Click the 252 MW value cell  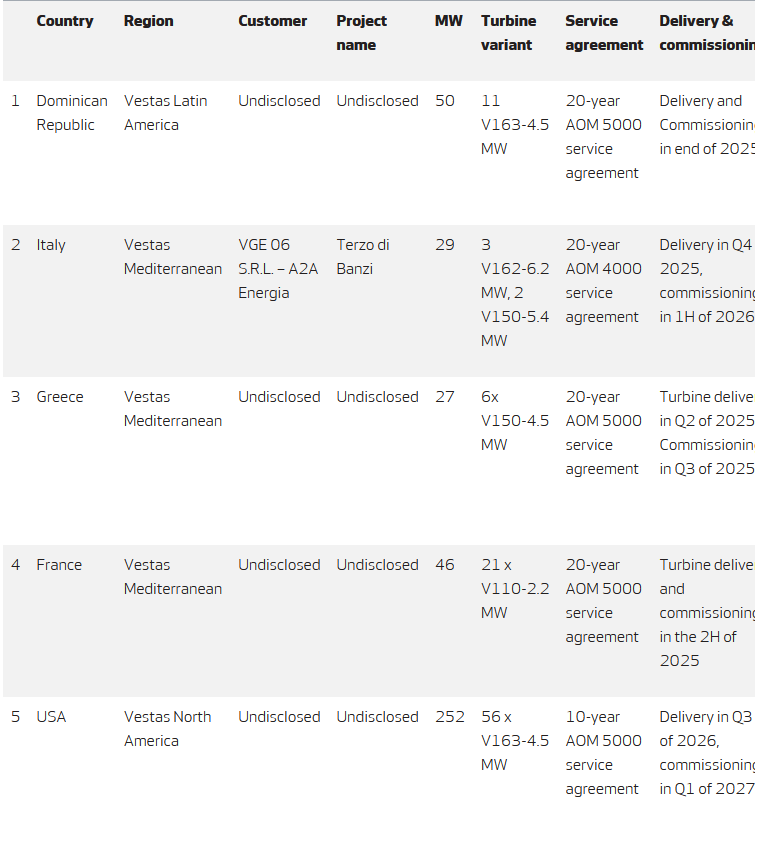[450, 717]
